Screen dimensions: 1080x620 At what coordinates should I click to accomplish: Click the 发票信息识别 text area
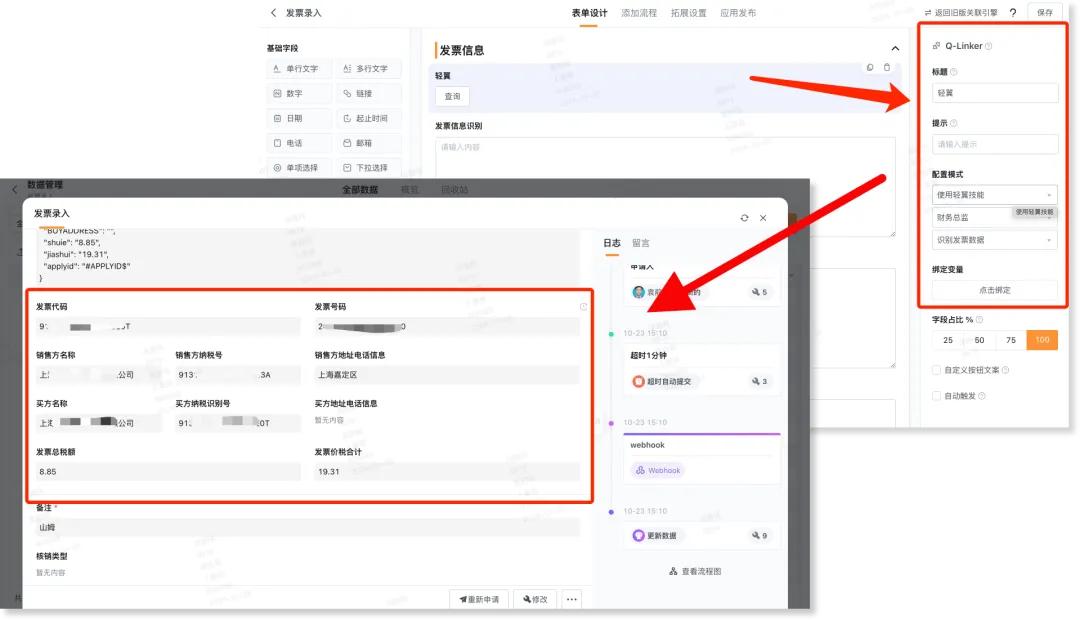click(x=665, y=187)
